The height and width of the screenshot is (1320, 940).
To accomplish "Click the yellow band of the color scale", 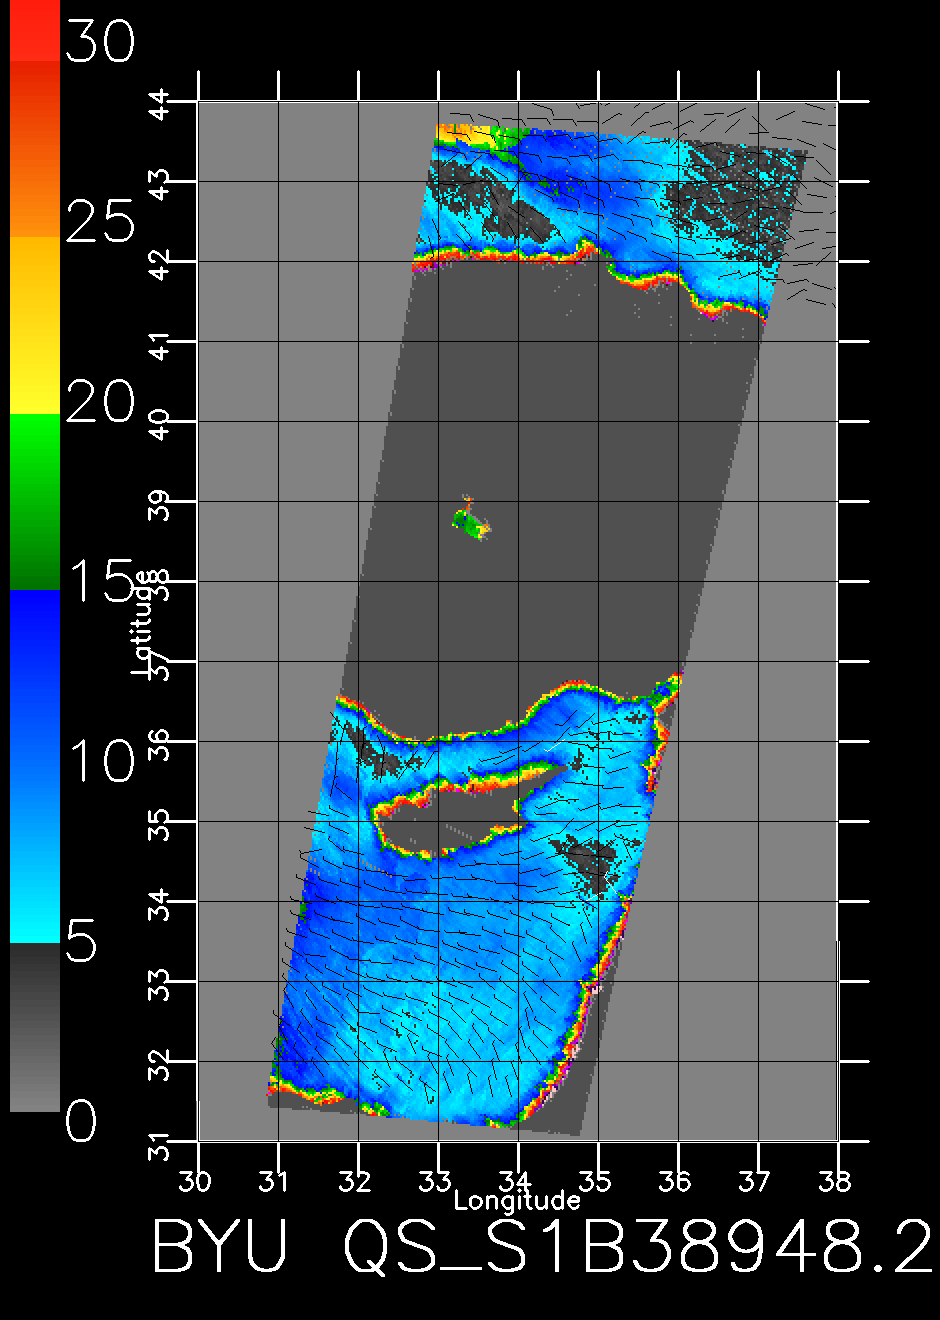I will 35,325.
